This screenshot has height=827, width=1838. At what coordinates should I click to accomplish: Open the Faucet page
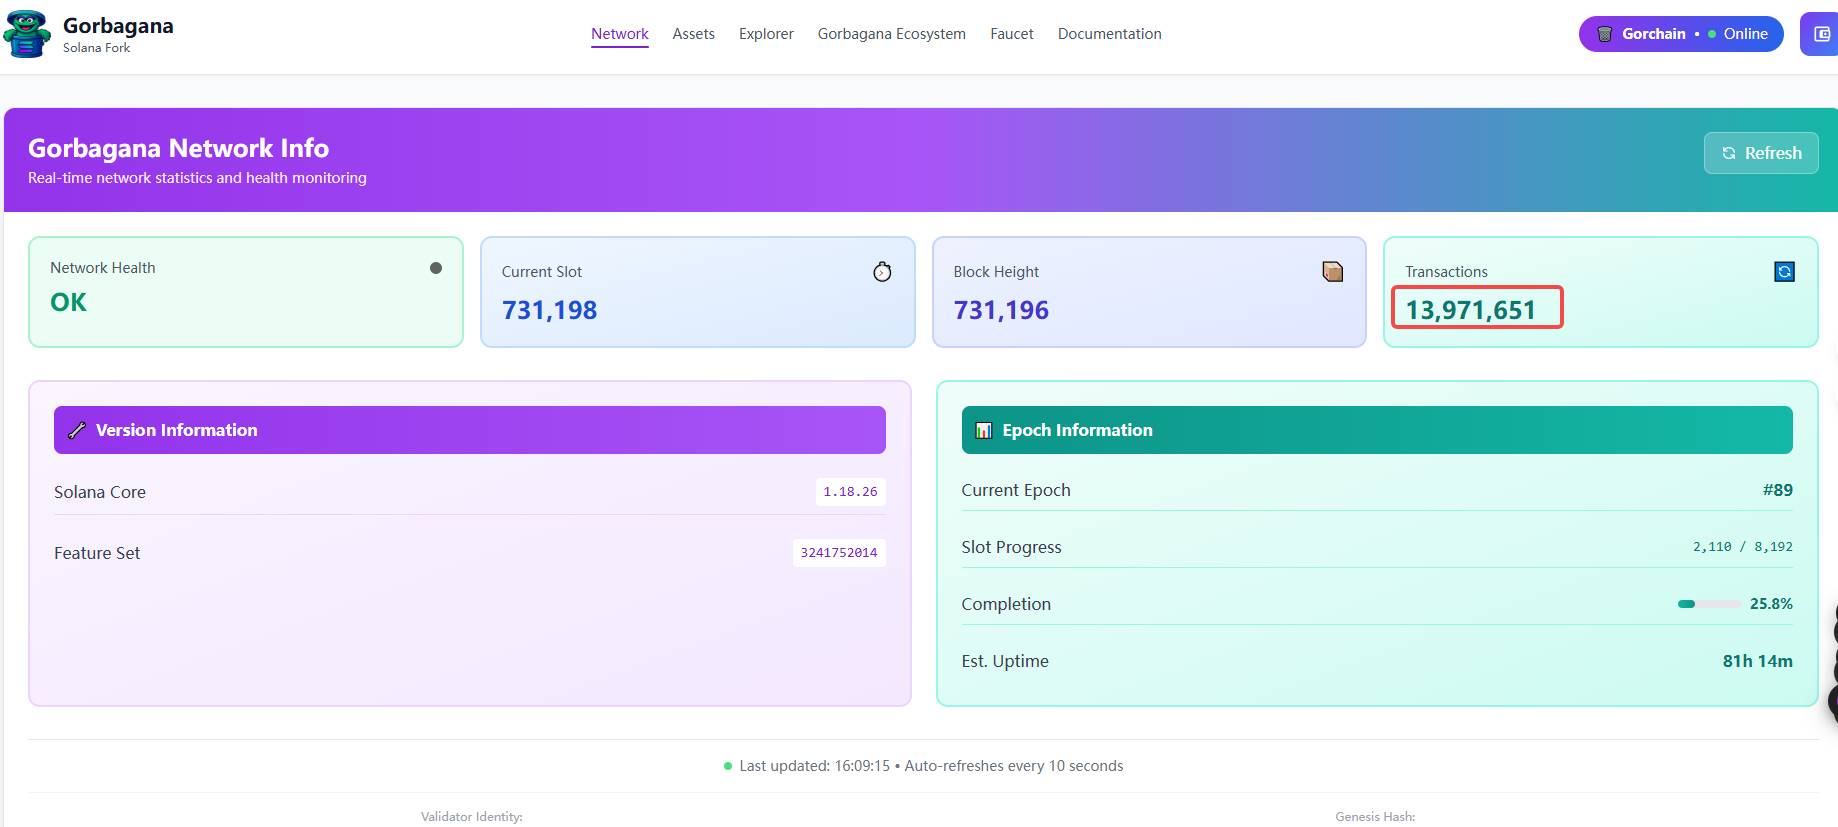point(1011,34)
